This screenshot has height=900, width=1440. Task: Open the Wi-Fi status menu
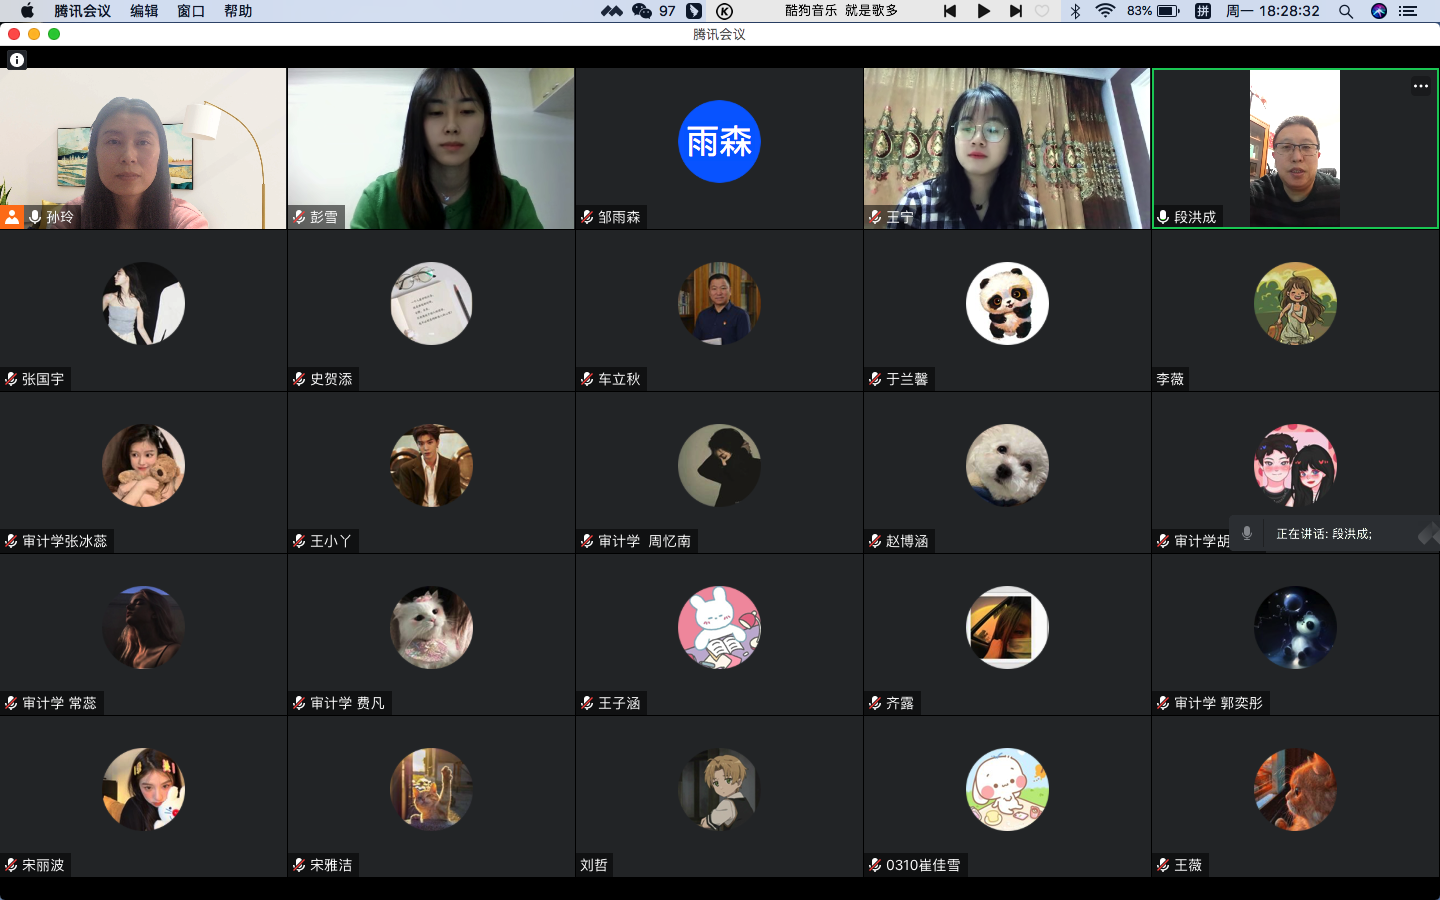[x=1105, y=11]
